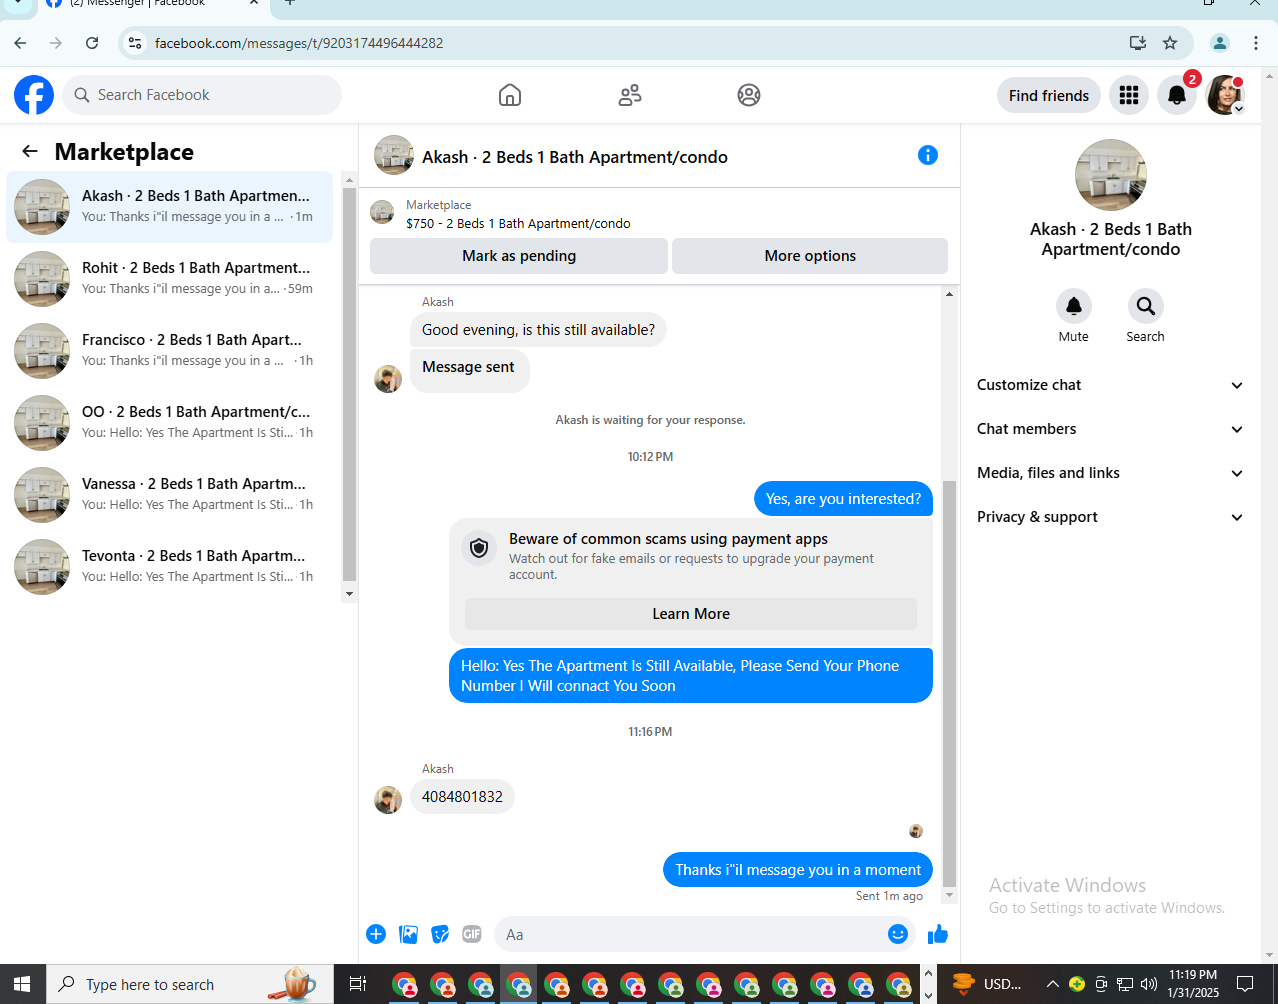Viewport: 1278px width, 1004px height.
Task: Open the taskbar clock showing 11:19 PM
Action: click(1193, 984)
